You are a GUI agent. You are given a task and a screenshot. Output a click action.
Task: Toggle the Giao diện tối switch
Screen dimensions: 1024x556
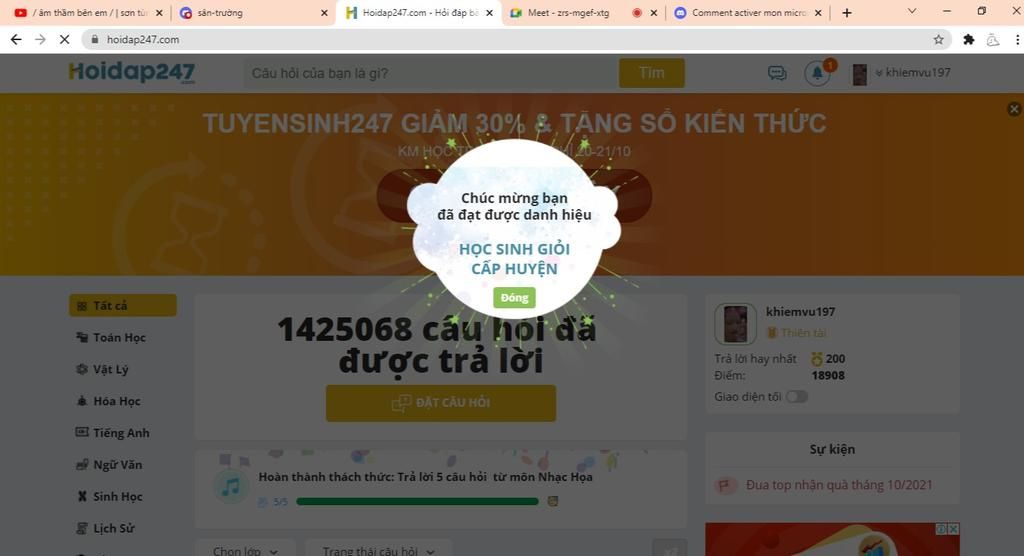pyautogui.click(x=797, y=397)
